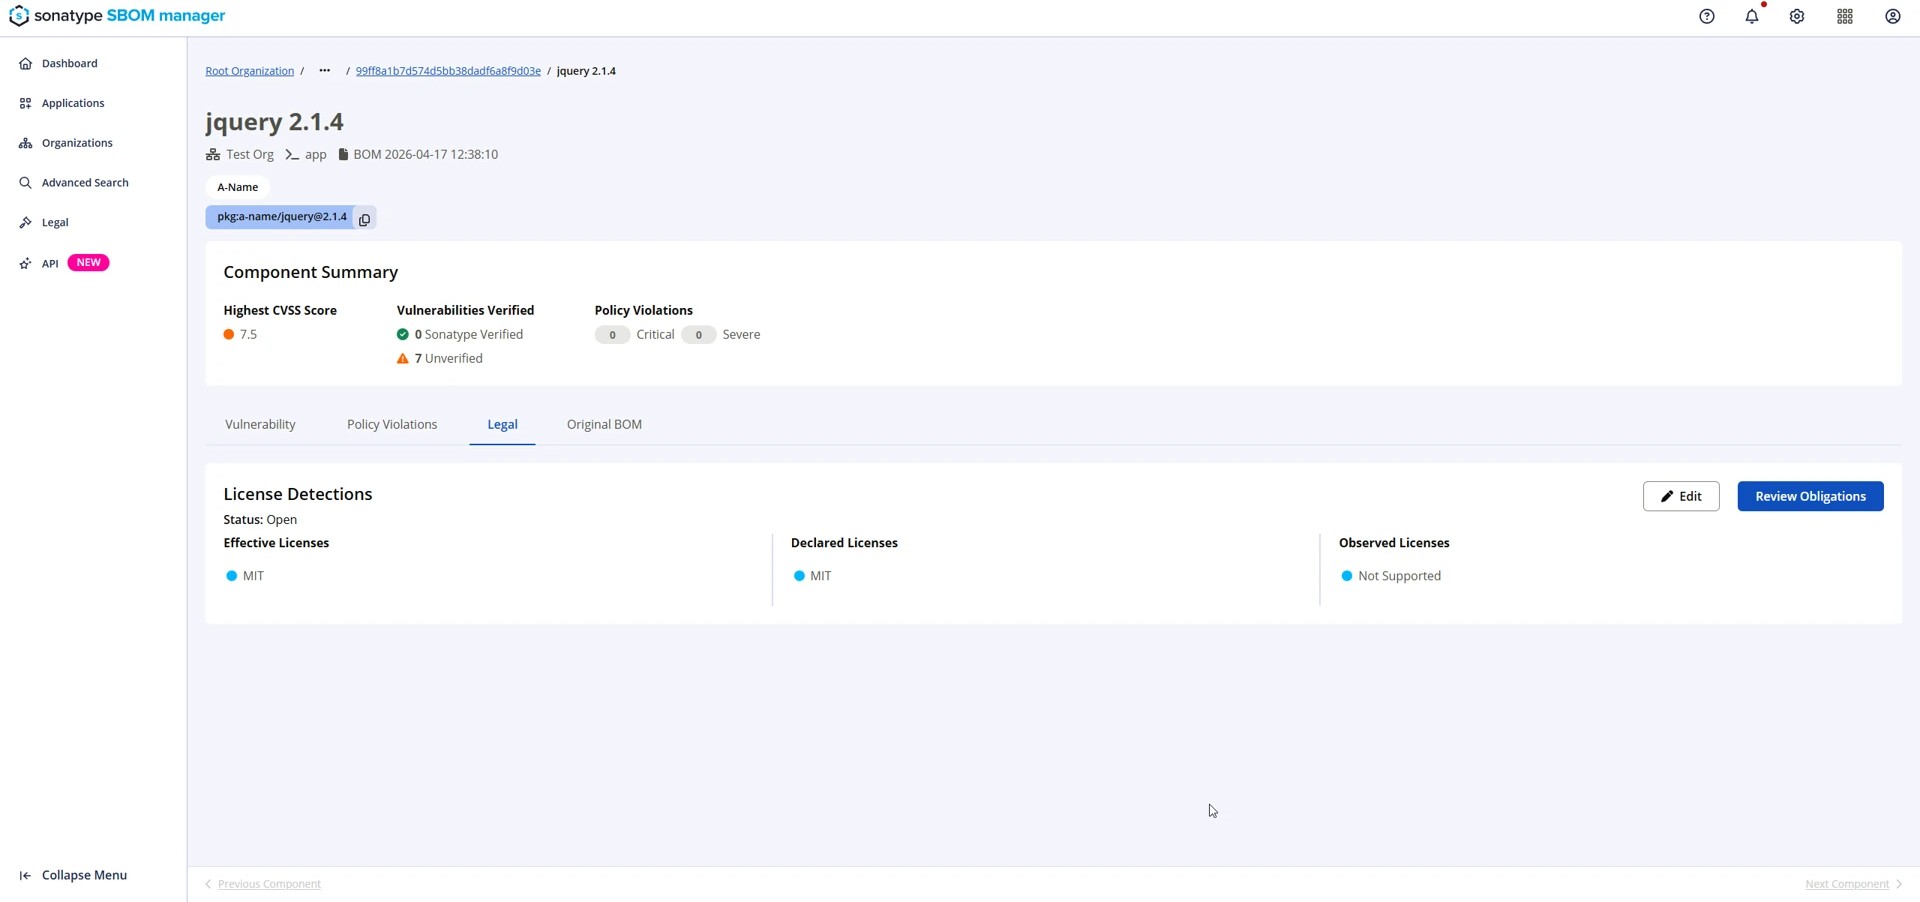Select the Legal tab
This screenshot has height=902, width=1920.
pyautogui.click(x=502, y=425)
